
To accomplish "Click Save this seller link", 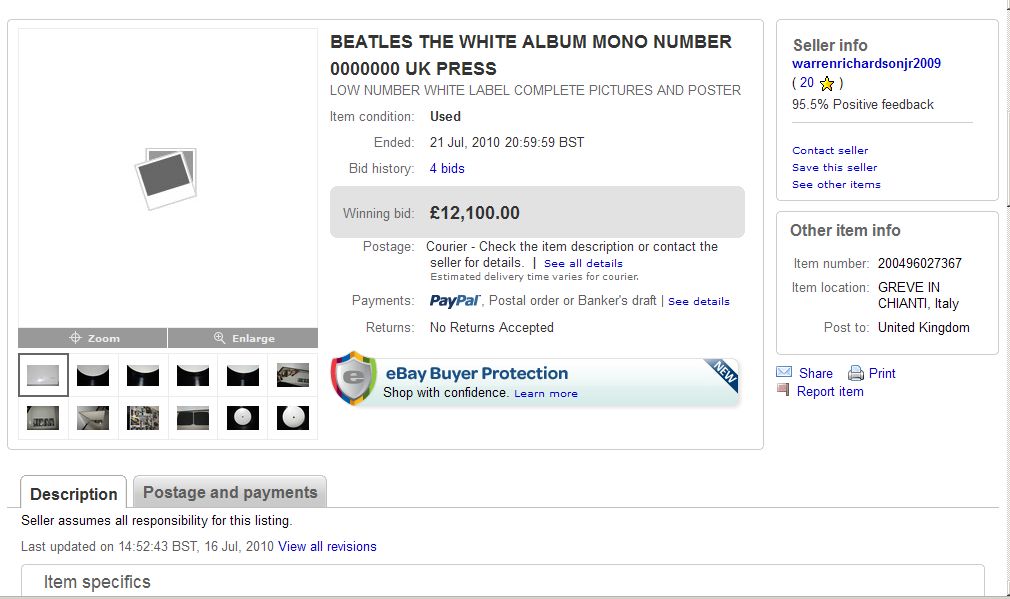I will click(834, 168).
